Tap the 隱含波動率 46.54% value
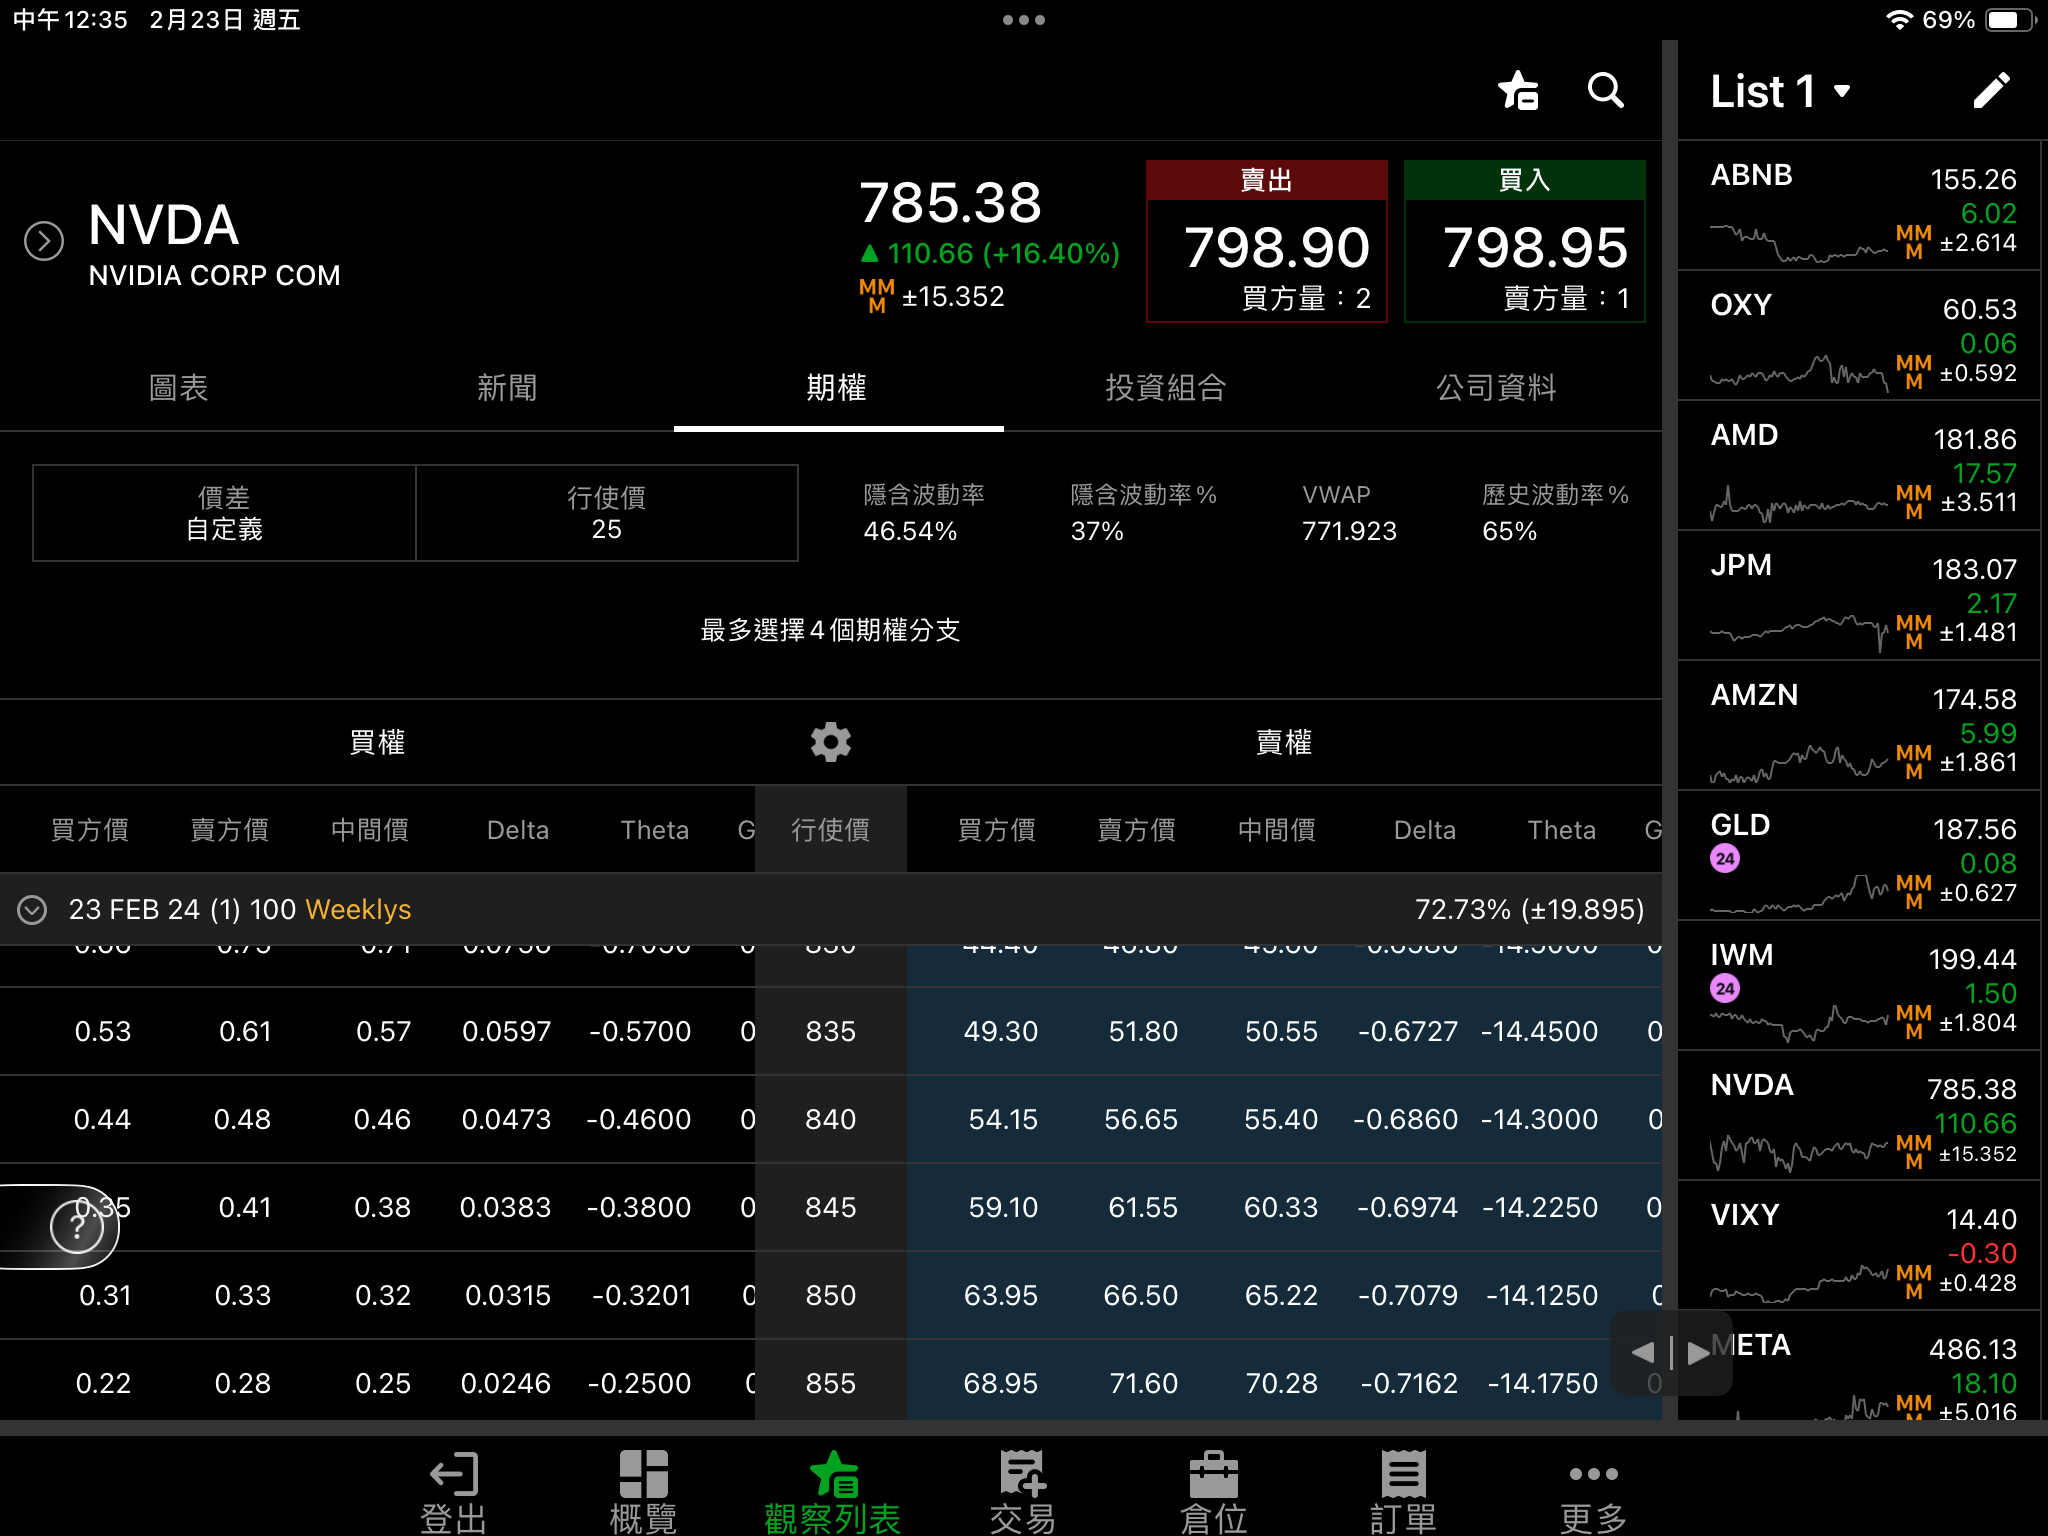The width and height of the screenshot is (2048, 1536). click(910, 531)
